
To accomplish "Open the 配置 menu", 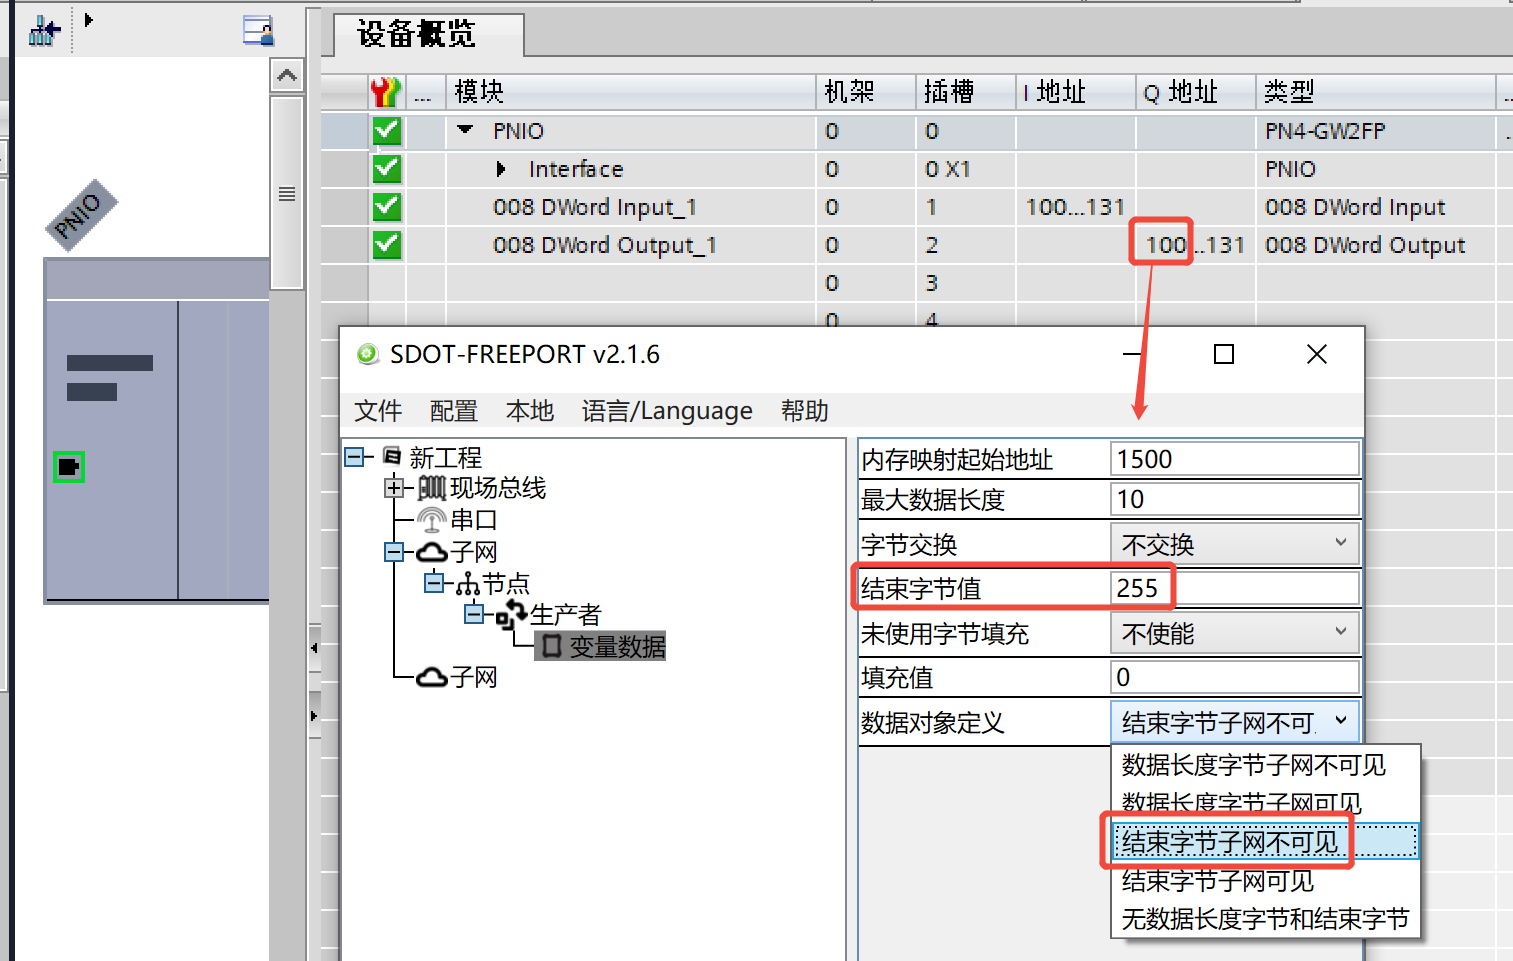I will [453, 411].
